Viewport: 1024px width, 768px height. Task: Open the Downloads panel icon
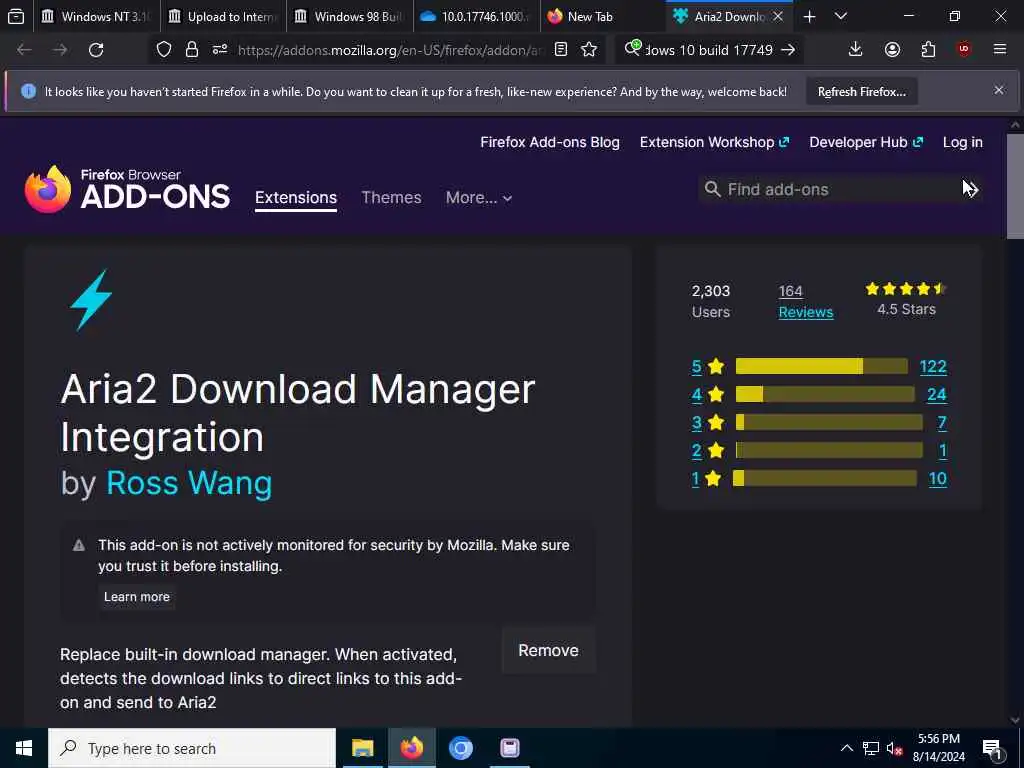[855, 50]
